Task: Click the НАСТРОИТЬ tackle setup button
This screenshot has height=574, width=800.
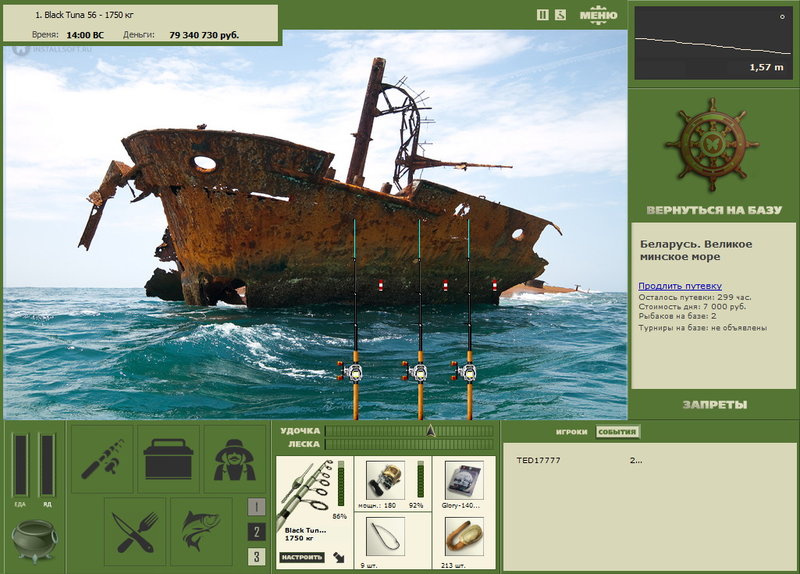Action: point(302,557)
